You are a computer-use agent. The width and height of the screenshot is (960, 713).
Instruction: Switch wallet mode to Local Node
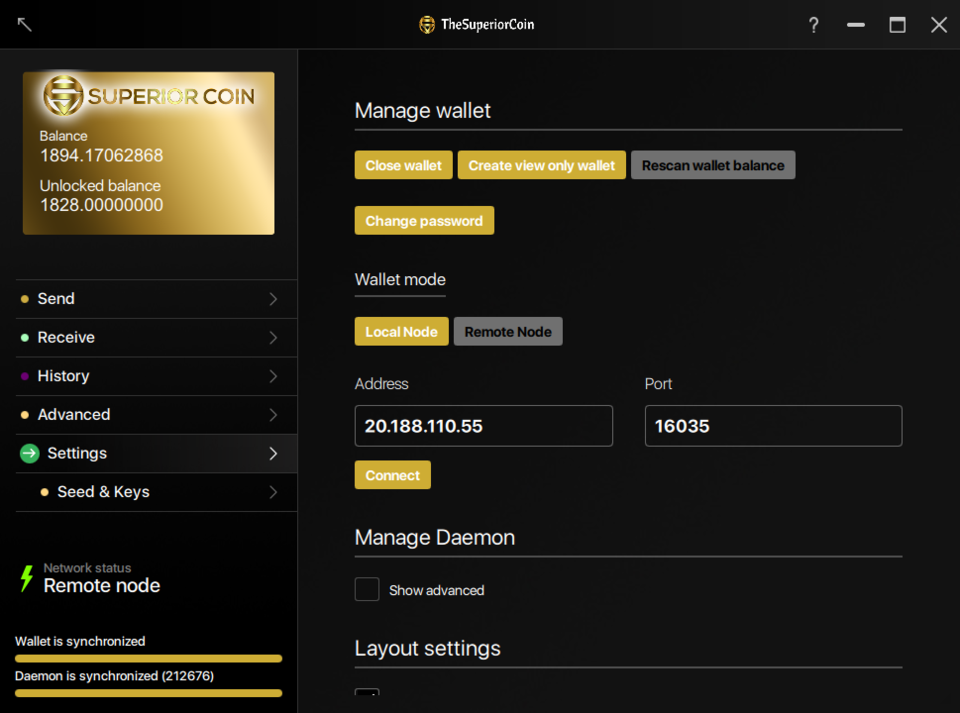pos(402,332)
